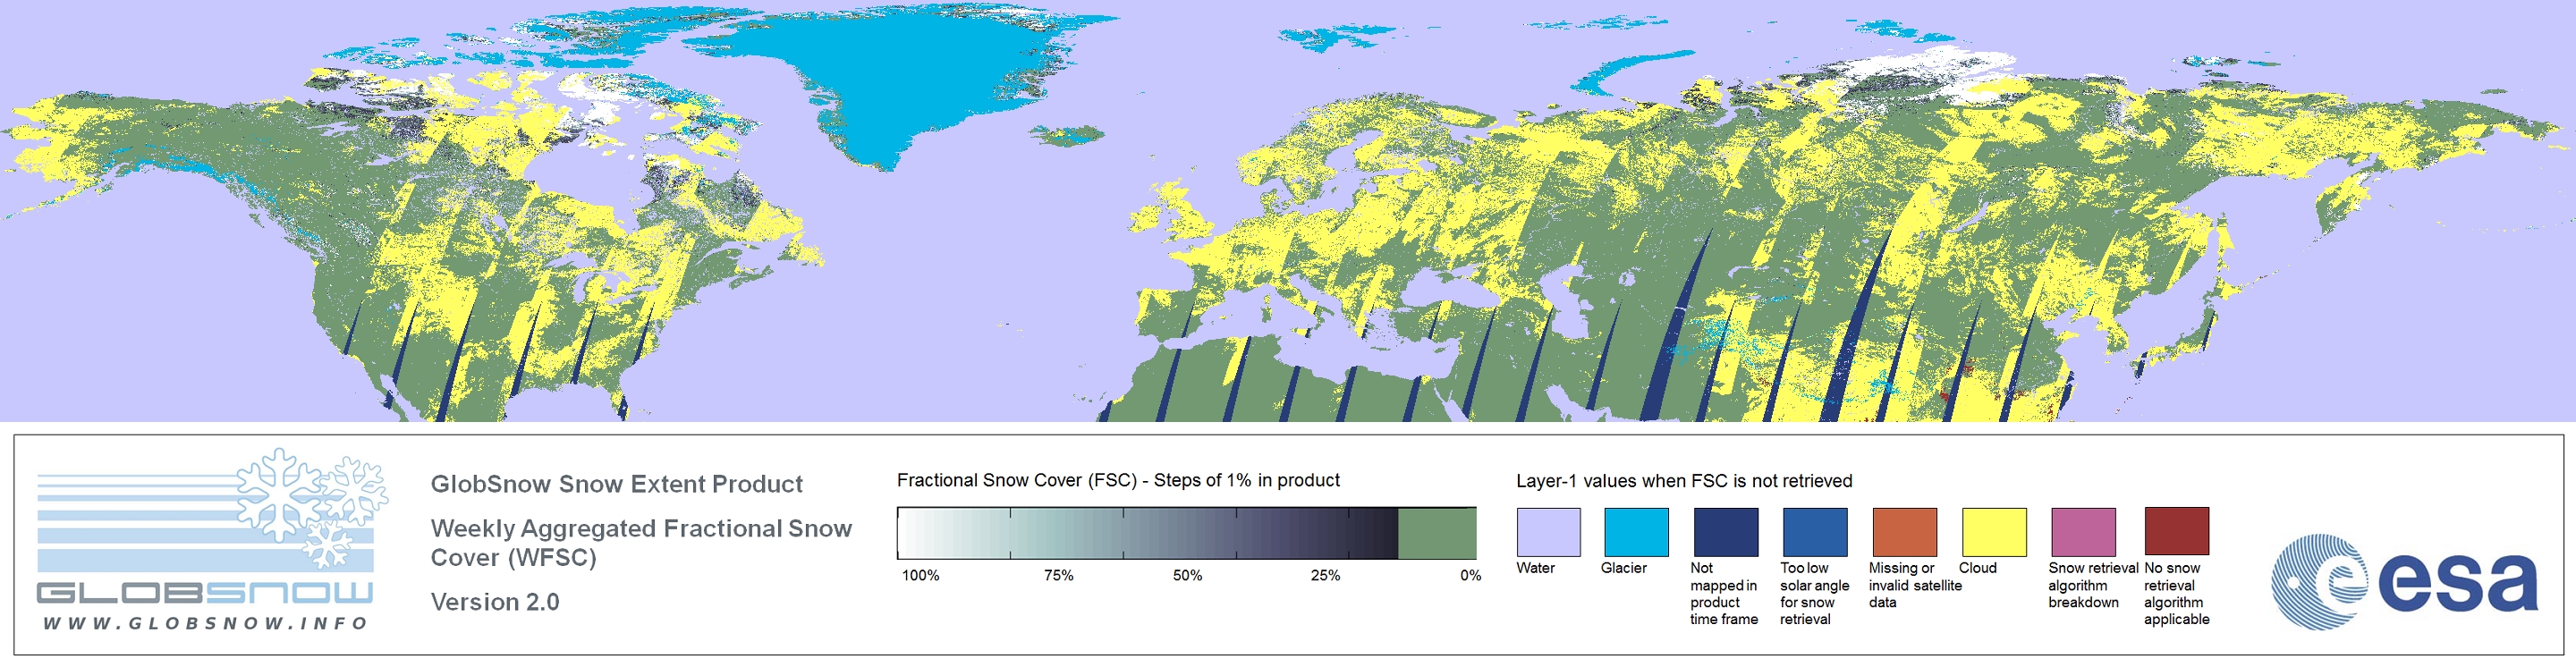Click the Glacier cyan legend swatch
The height and width of the screenshot is (667, 2576).
tap(1636, 532)
